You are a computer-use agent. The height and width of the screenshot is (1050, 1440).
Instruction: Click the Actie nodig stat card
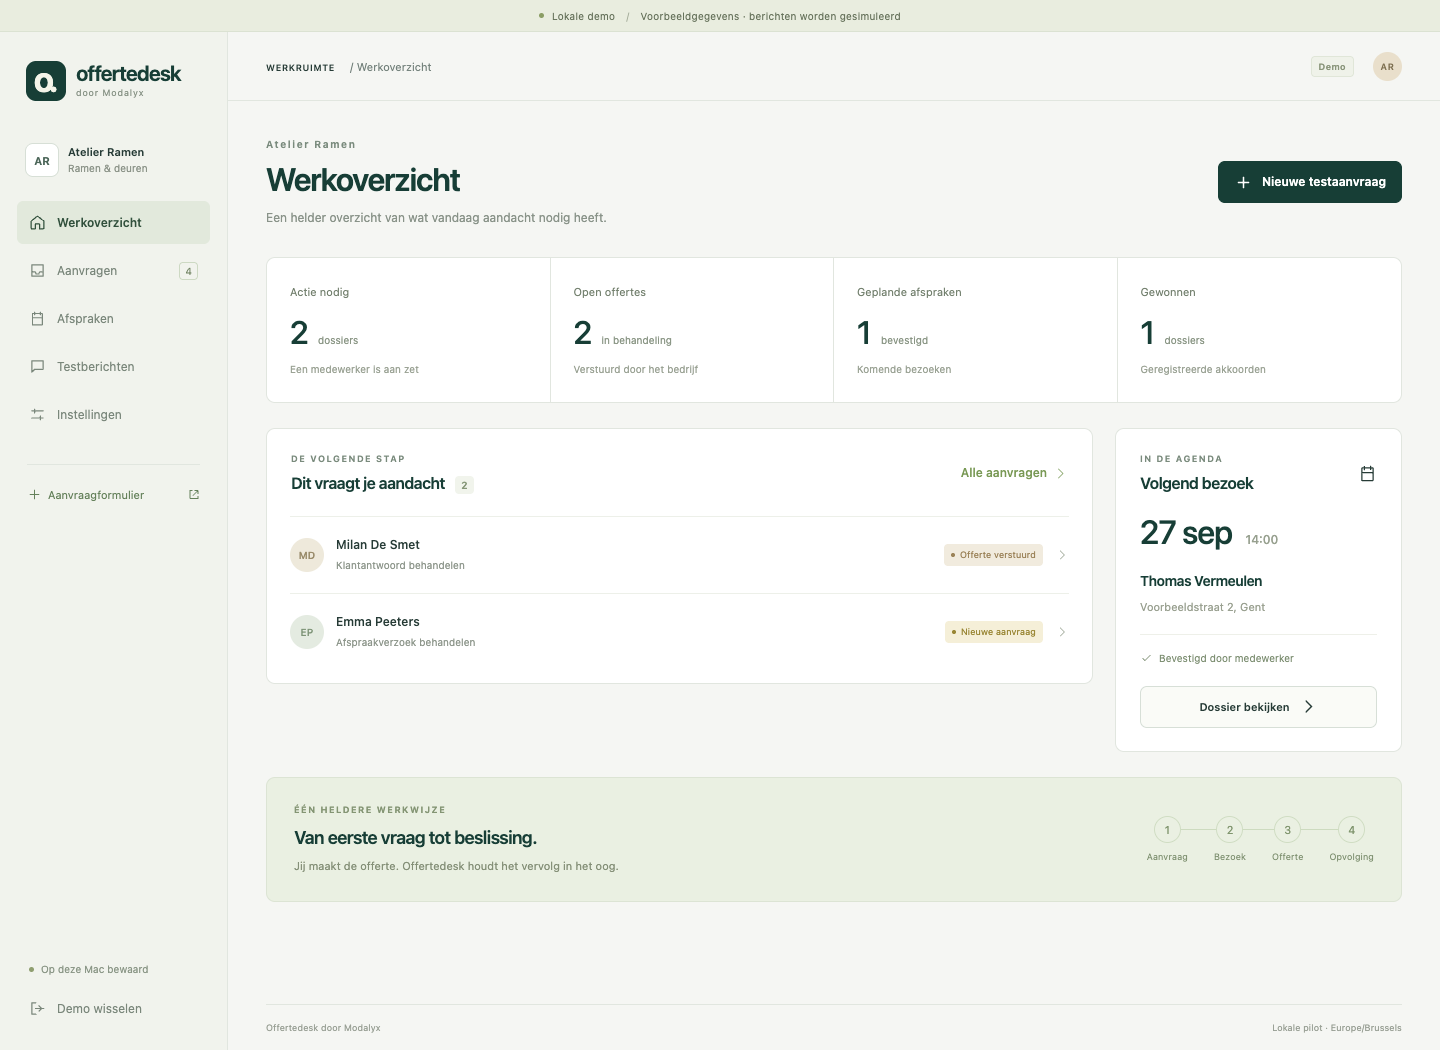pyautogui.click(x=408, y=330)
